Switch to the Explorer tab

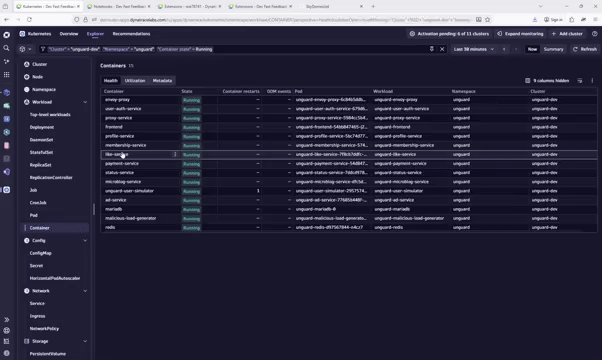[95, 34]
